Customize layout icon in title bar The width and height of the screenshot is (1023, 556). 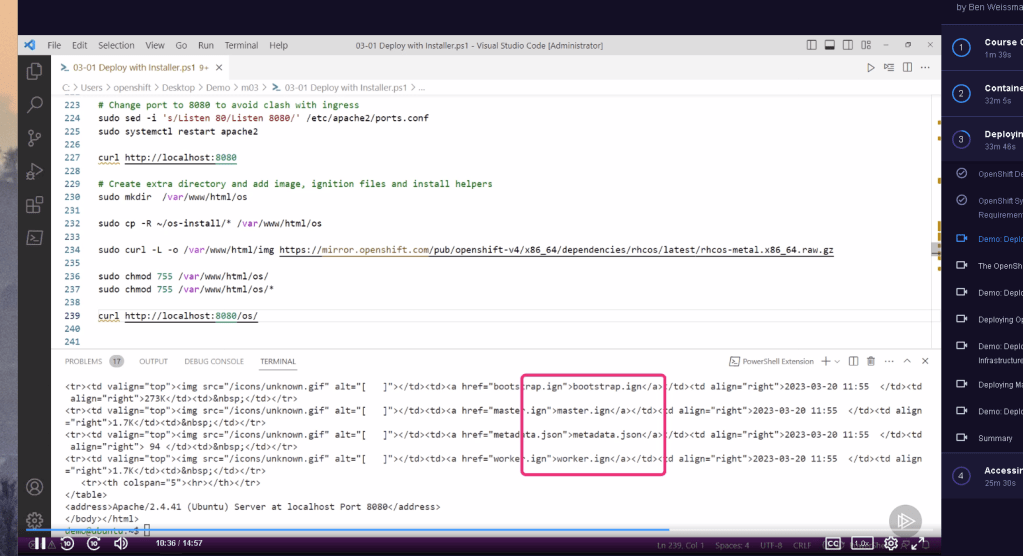866,45
